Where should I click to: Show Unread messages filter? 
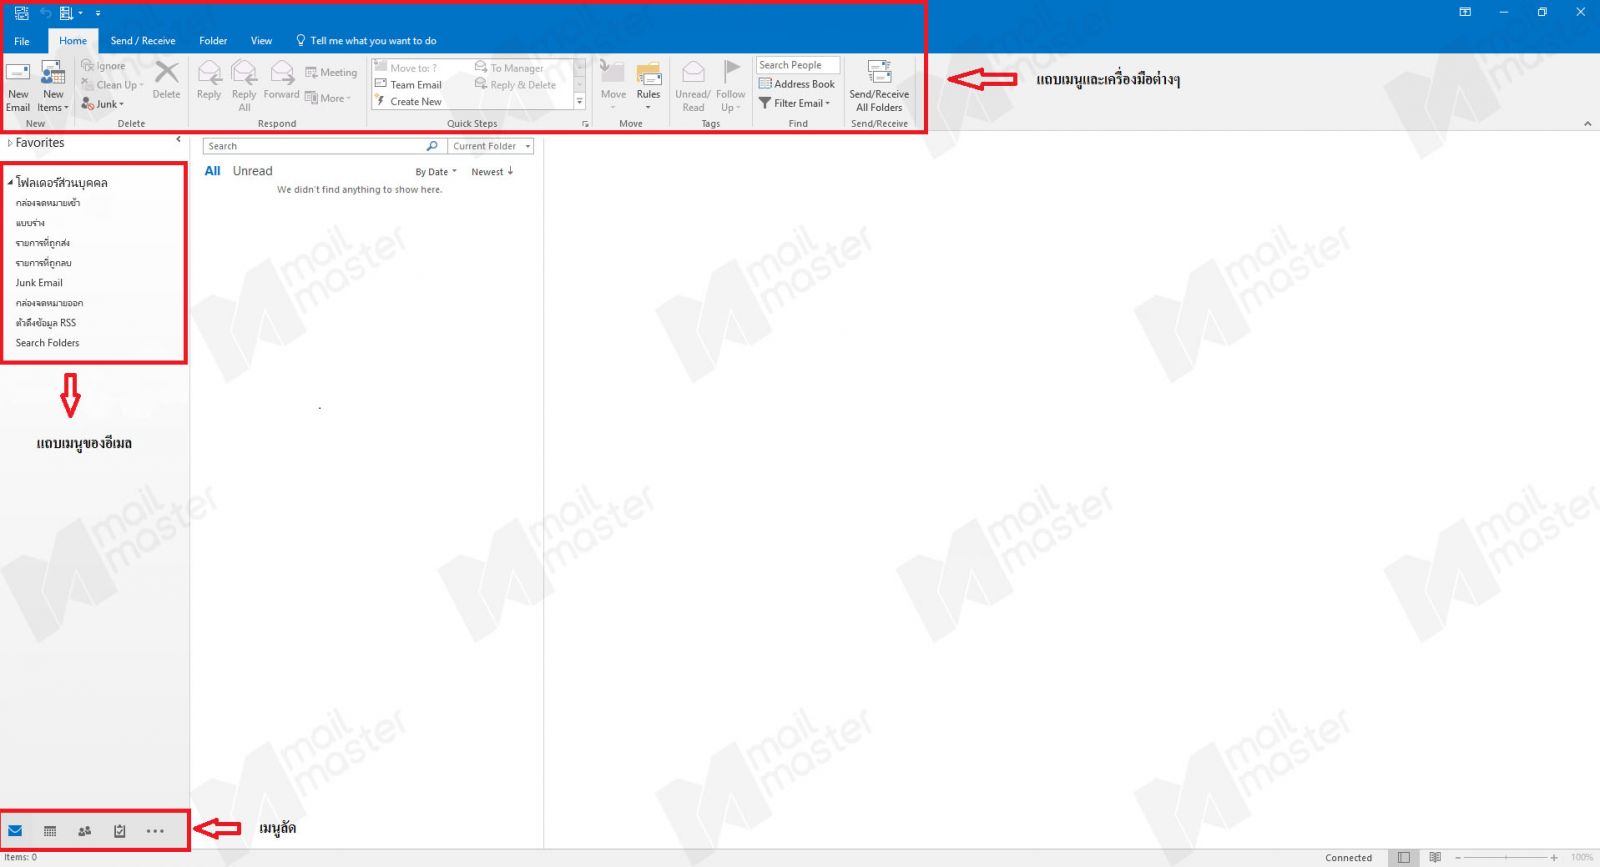tap(252, 171)
